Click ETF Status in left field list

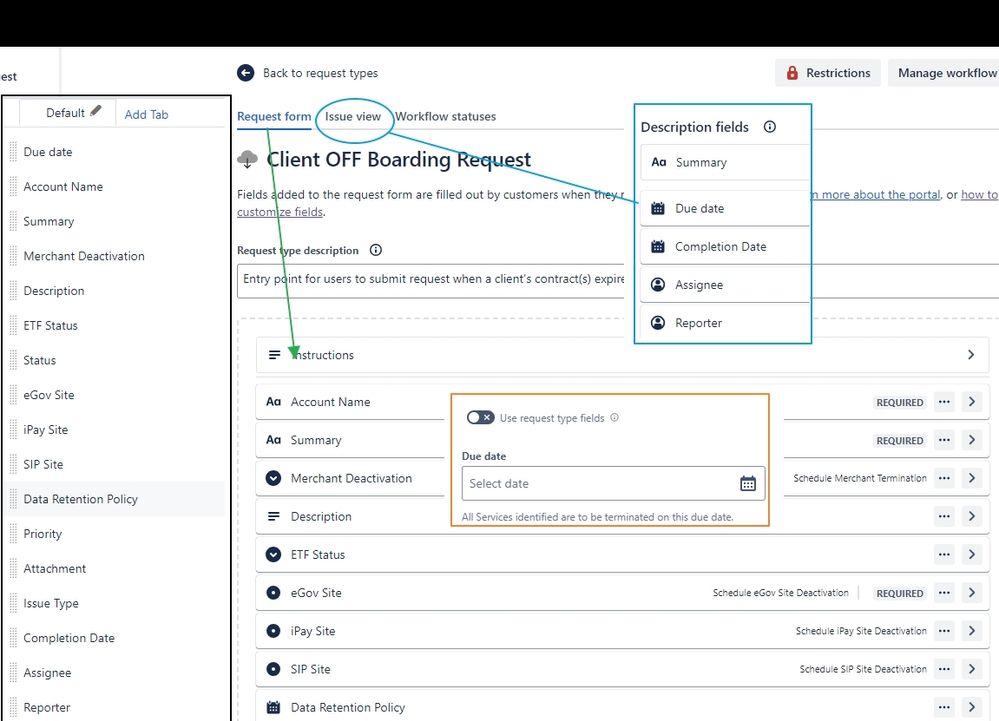point(50,325)
